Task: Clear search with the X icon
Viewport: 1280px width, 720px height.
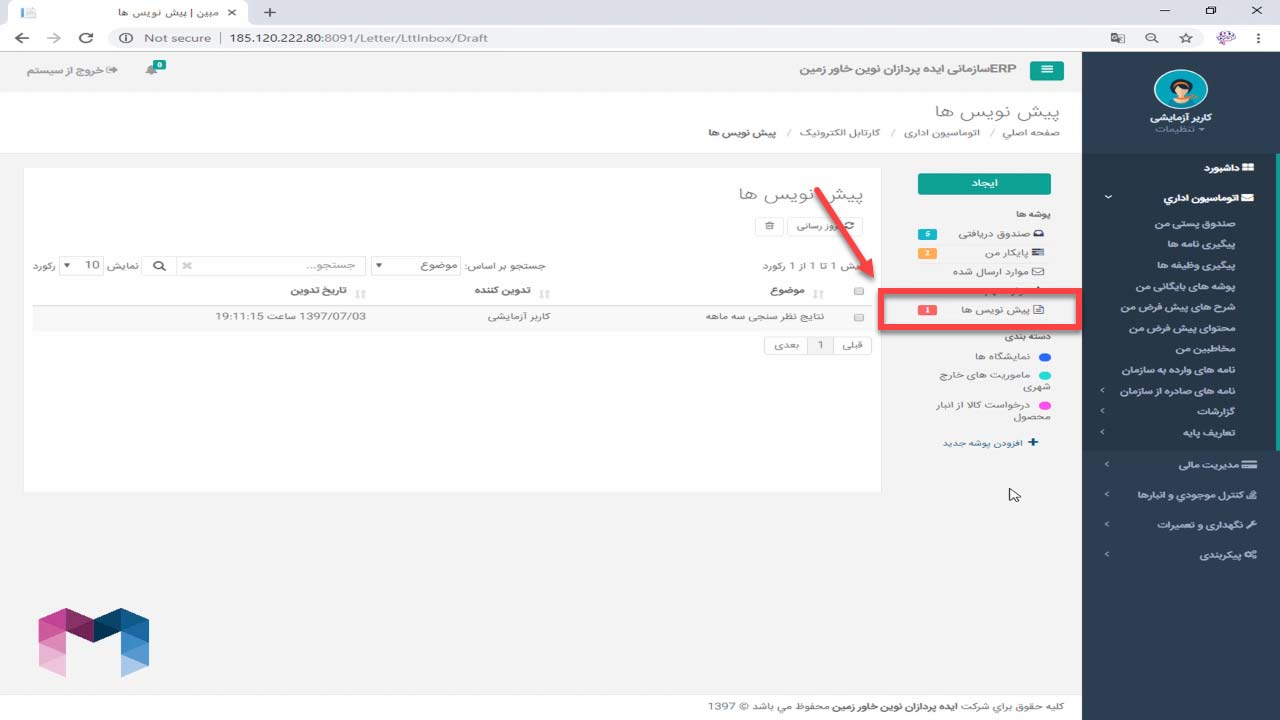Action: [x=187, y=266]
